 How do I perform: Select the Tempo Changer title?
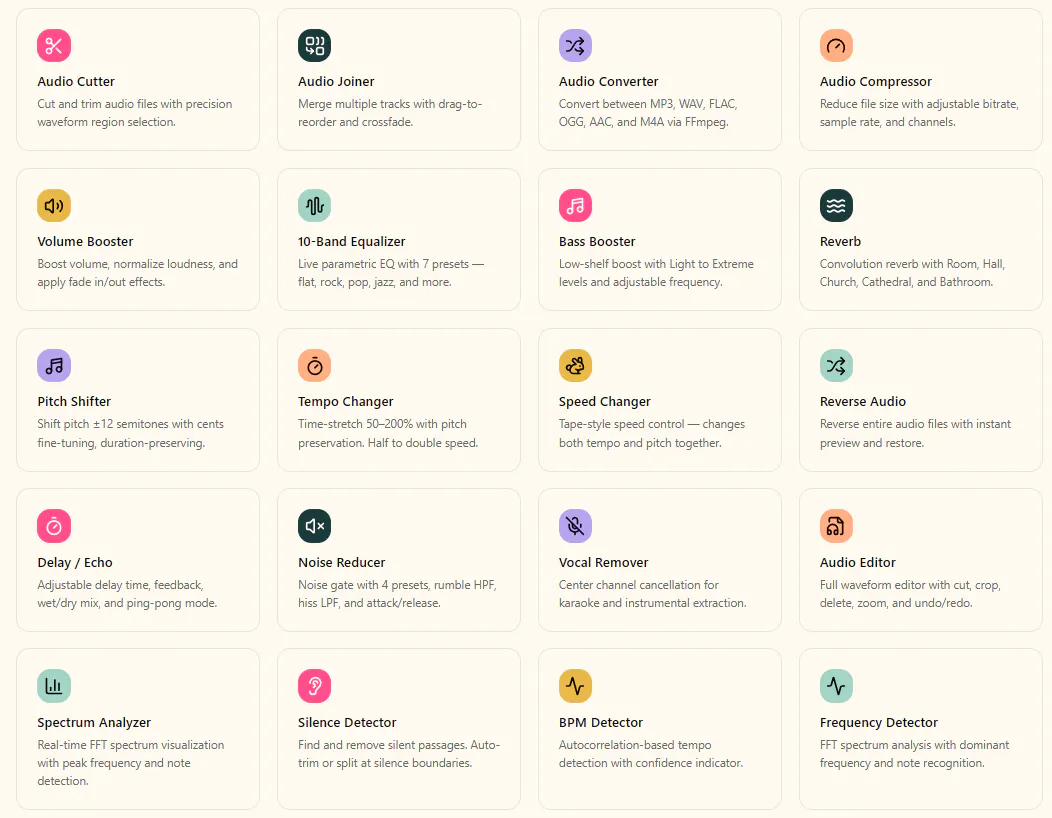click(346, 402)
